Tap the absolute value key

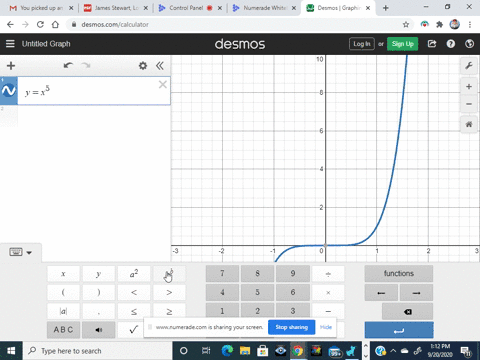coord(63,311)
